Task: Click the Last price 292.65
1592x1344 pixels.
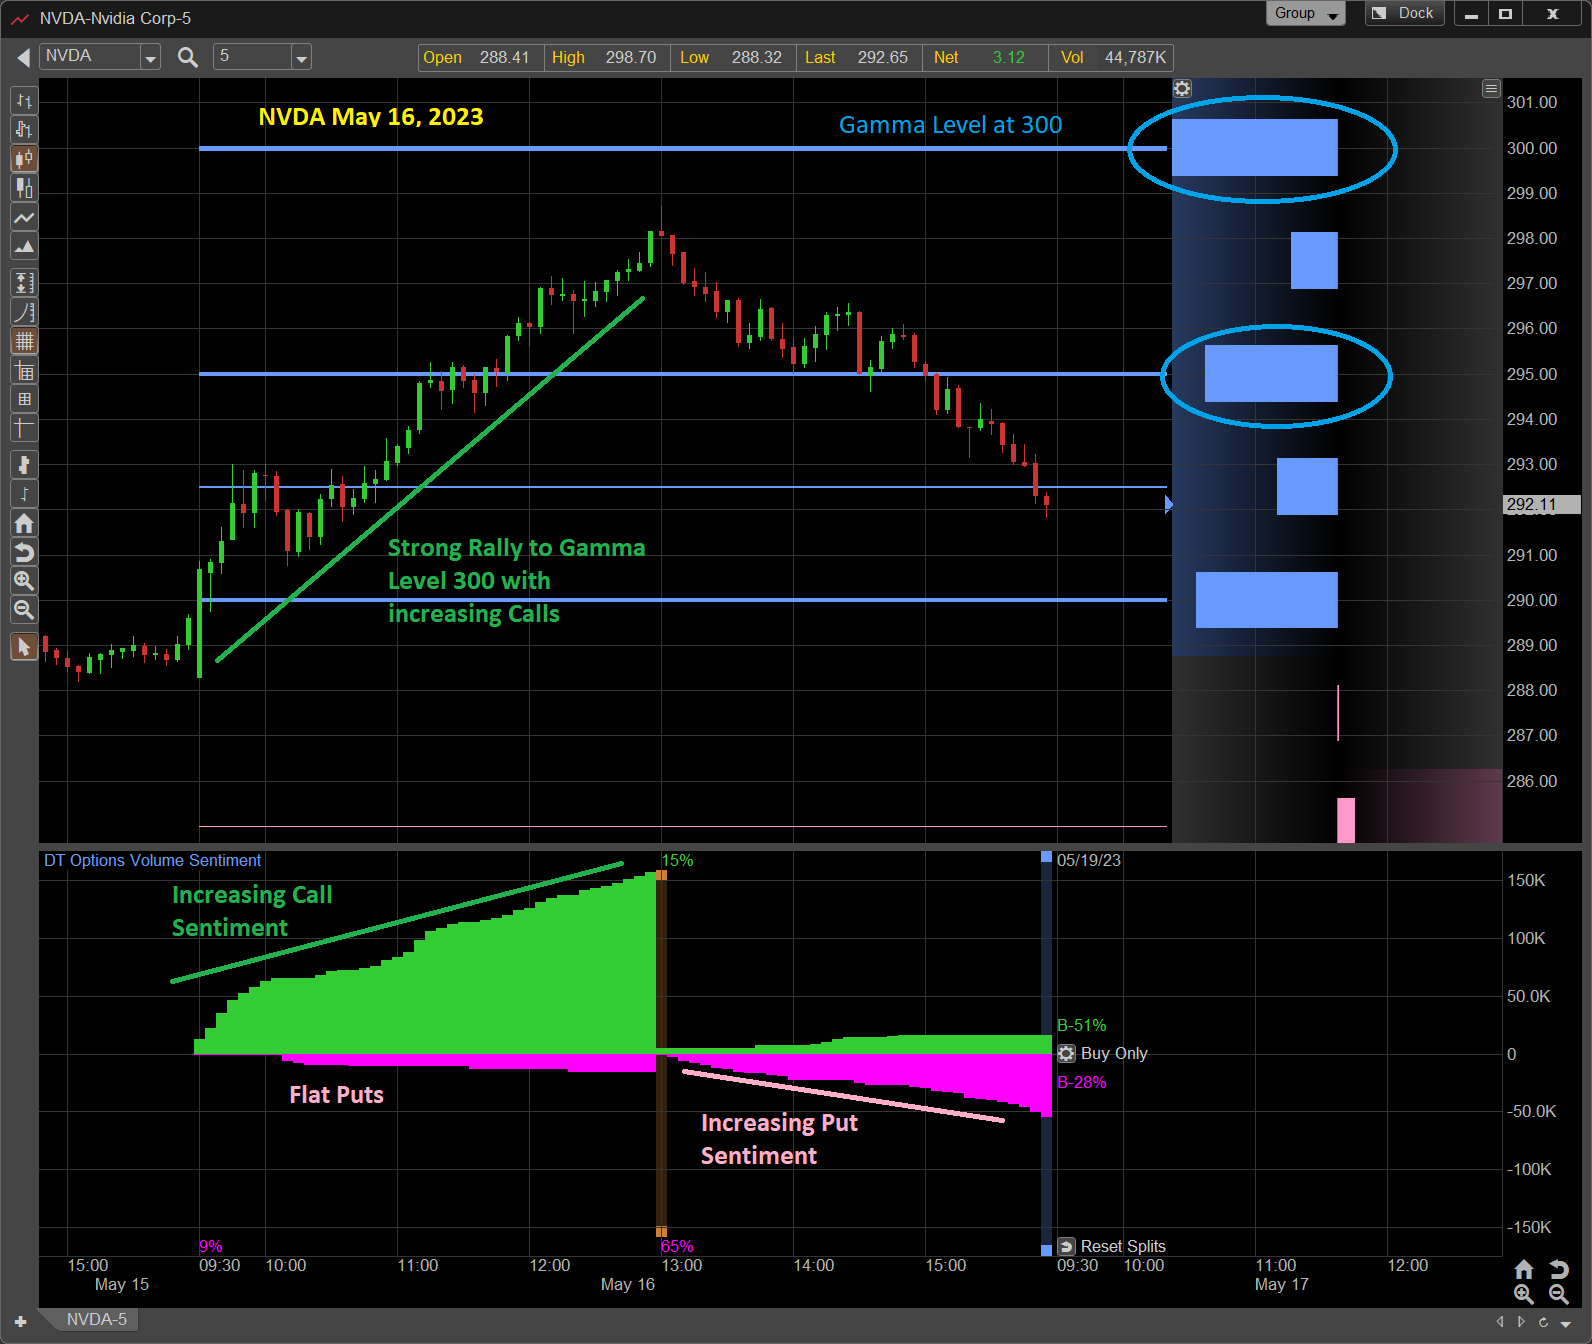Action: coord(883,58)
